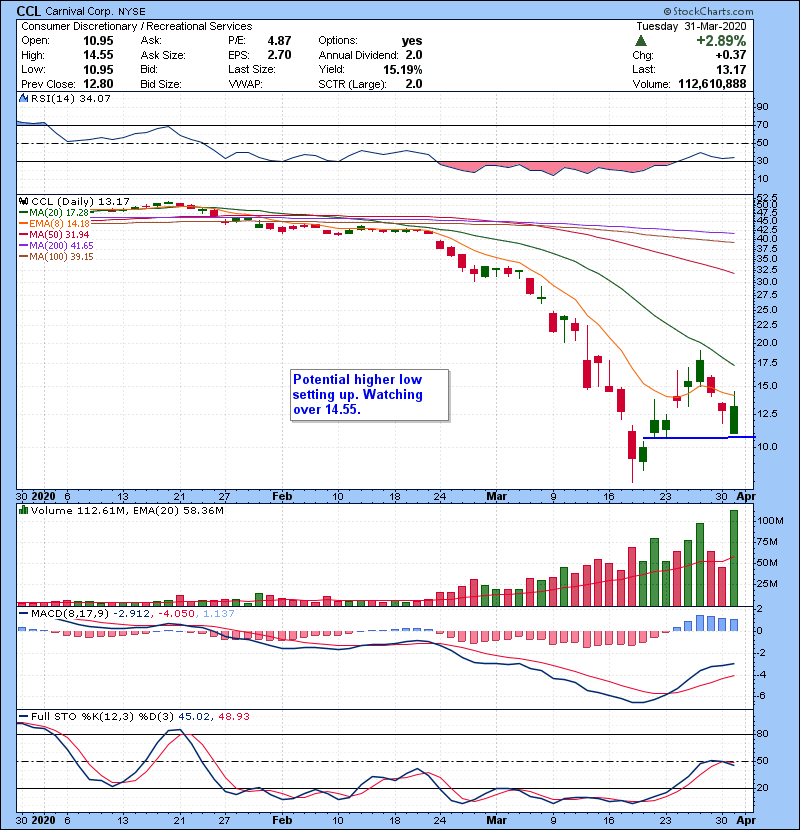
Task: Click Consumer Discretionary / Recreational Services sector text
Action: 137,26
